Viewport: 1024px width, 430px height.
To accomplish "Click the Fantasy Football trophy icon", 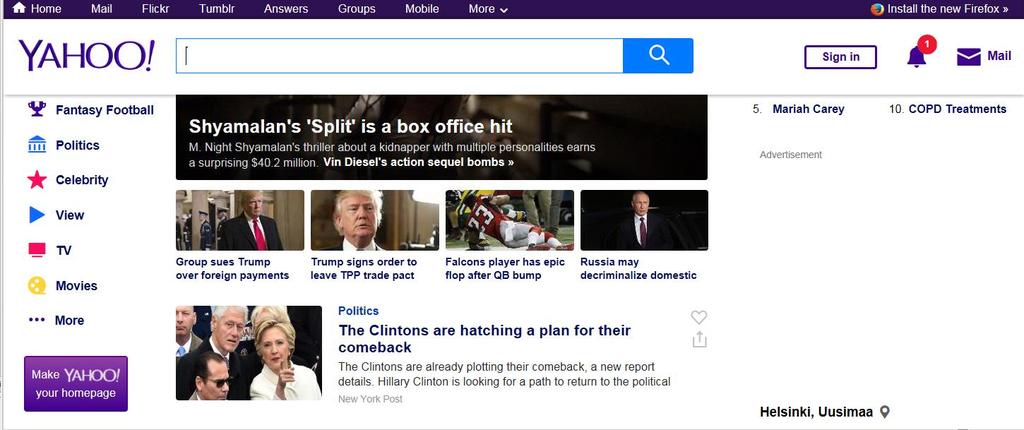I will 37,109.
